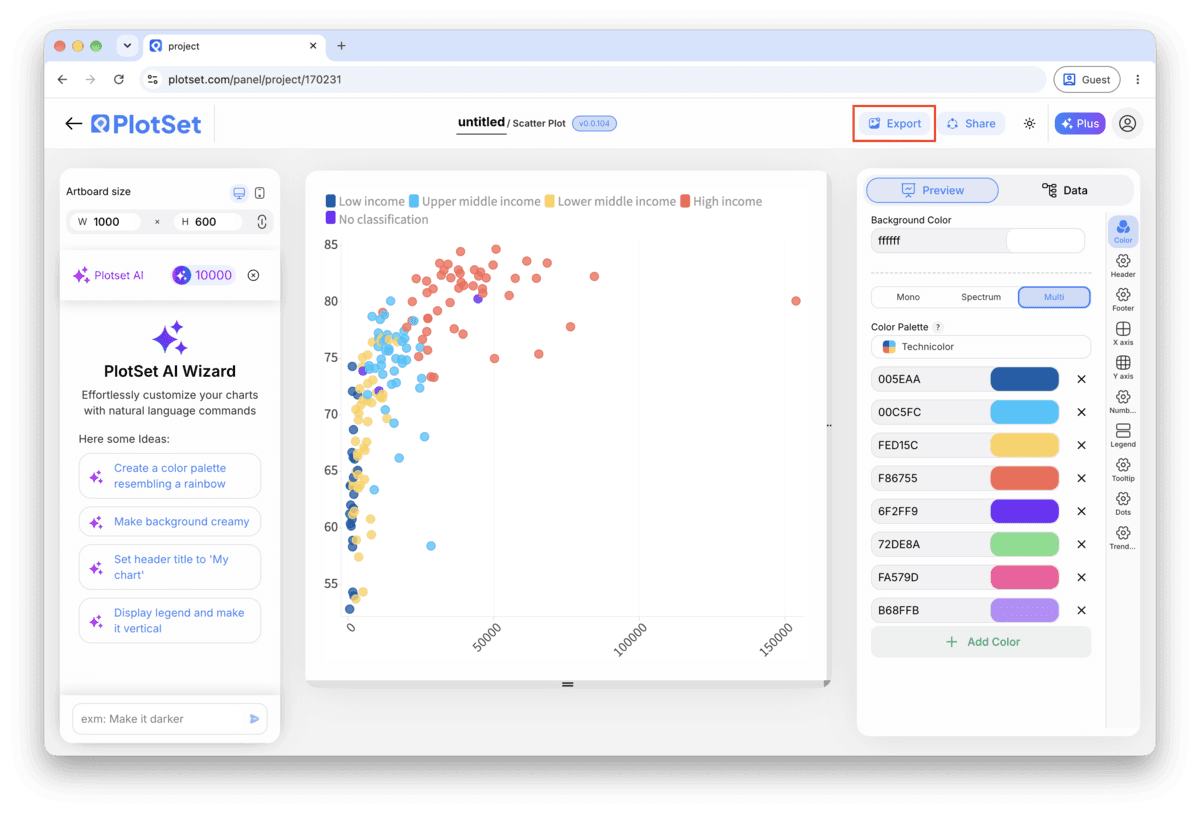Click Add Color button

pos(981,642)
